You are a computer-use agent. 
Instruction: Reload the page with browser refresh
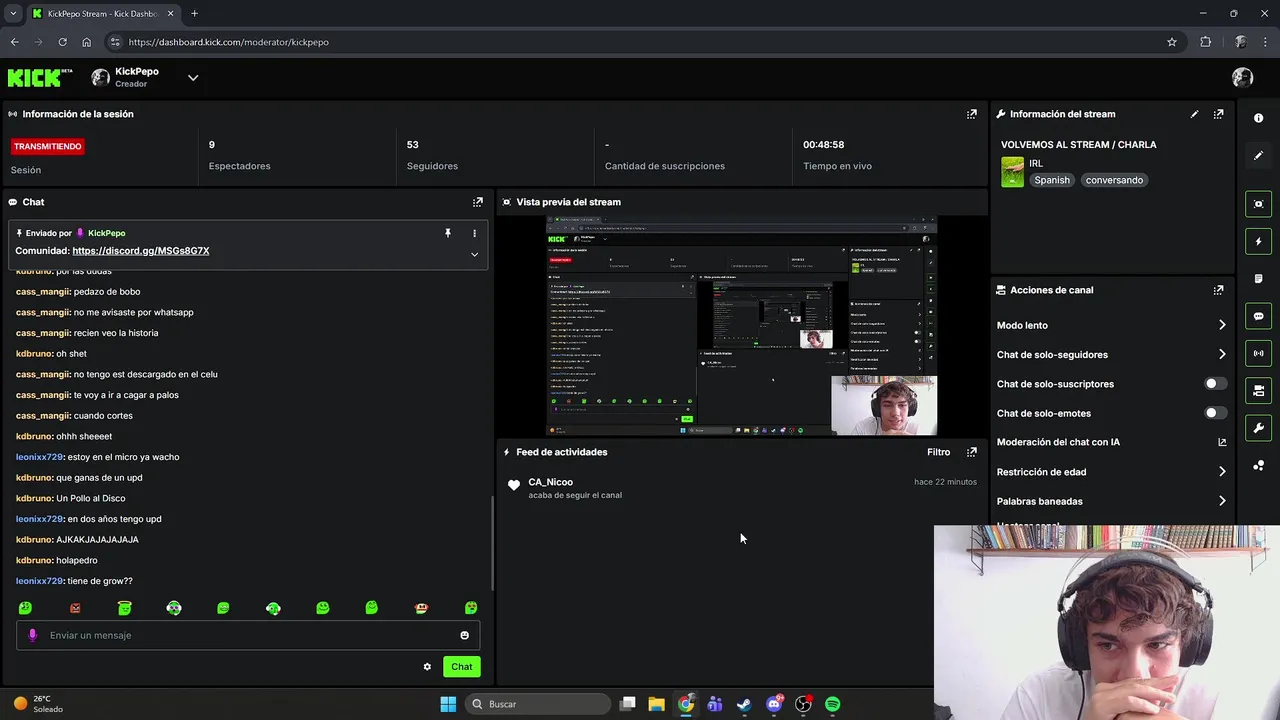(62, 42)
